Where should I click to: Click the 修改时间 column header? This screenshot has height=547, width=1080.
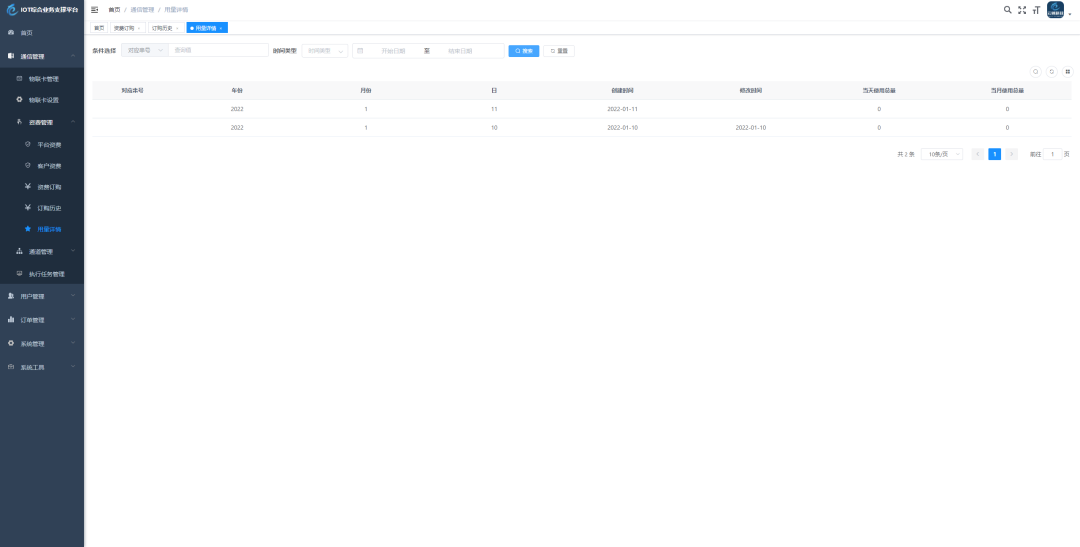(x=751, y=90)
